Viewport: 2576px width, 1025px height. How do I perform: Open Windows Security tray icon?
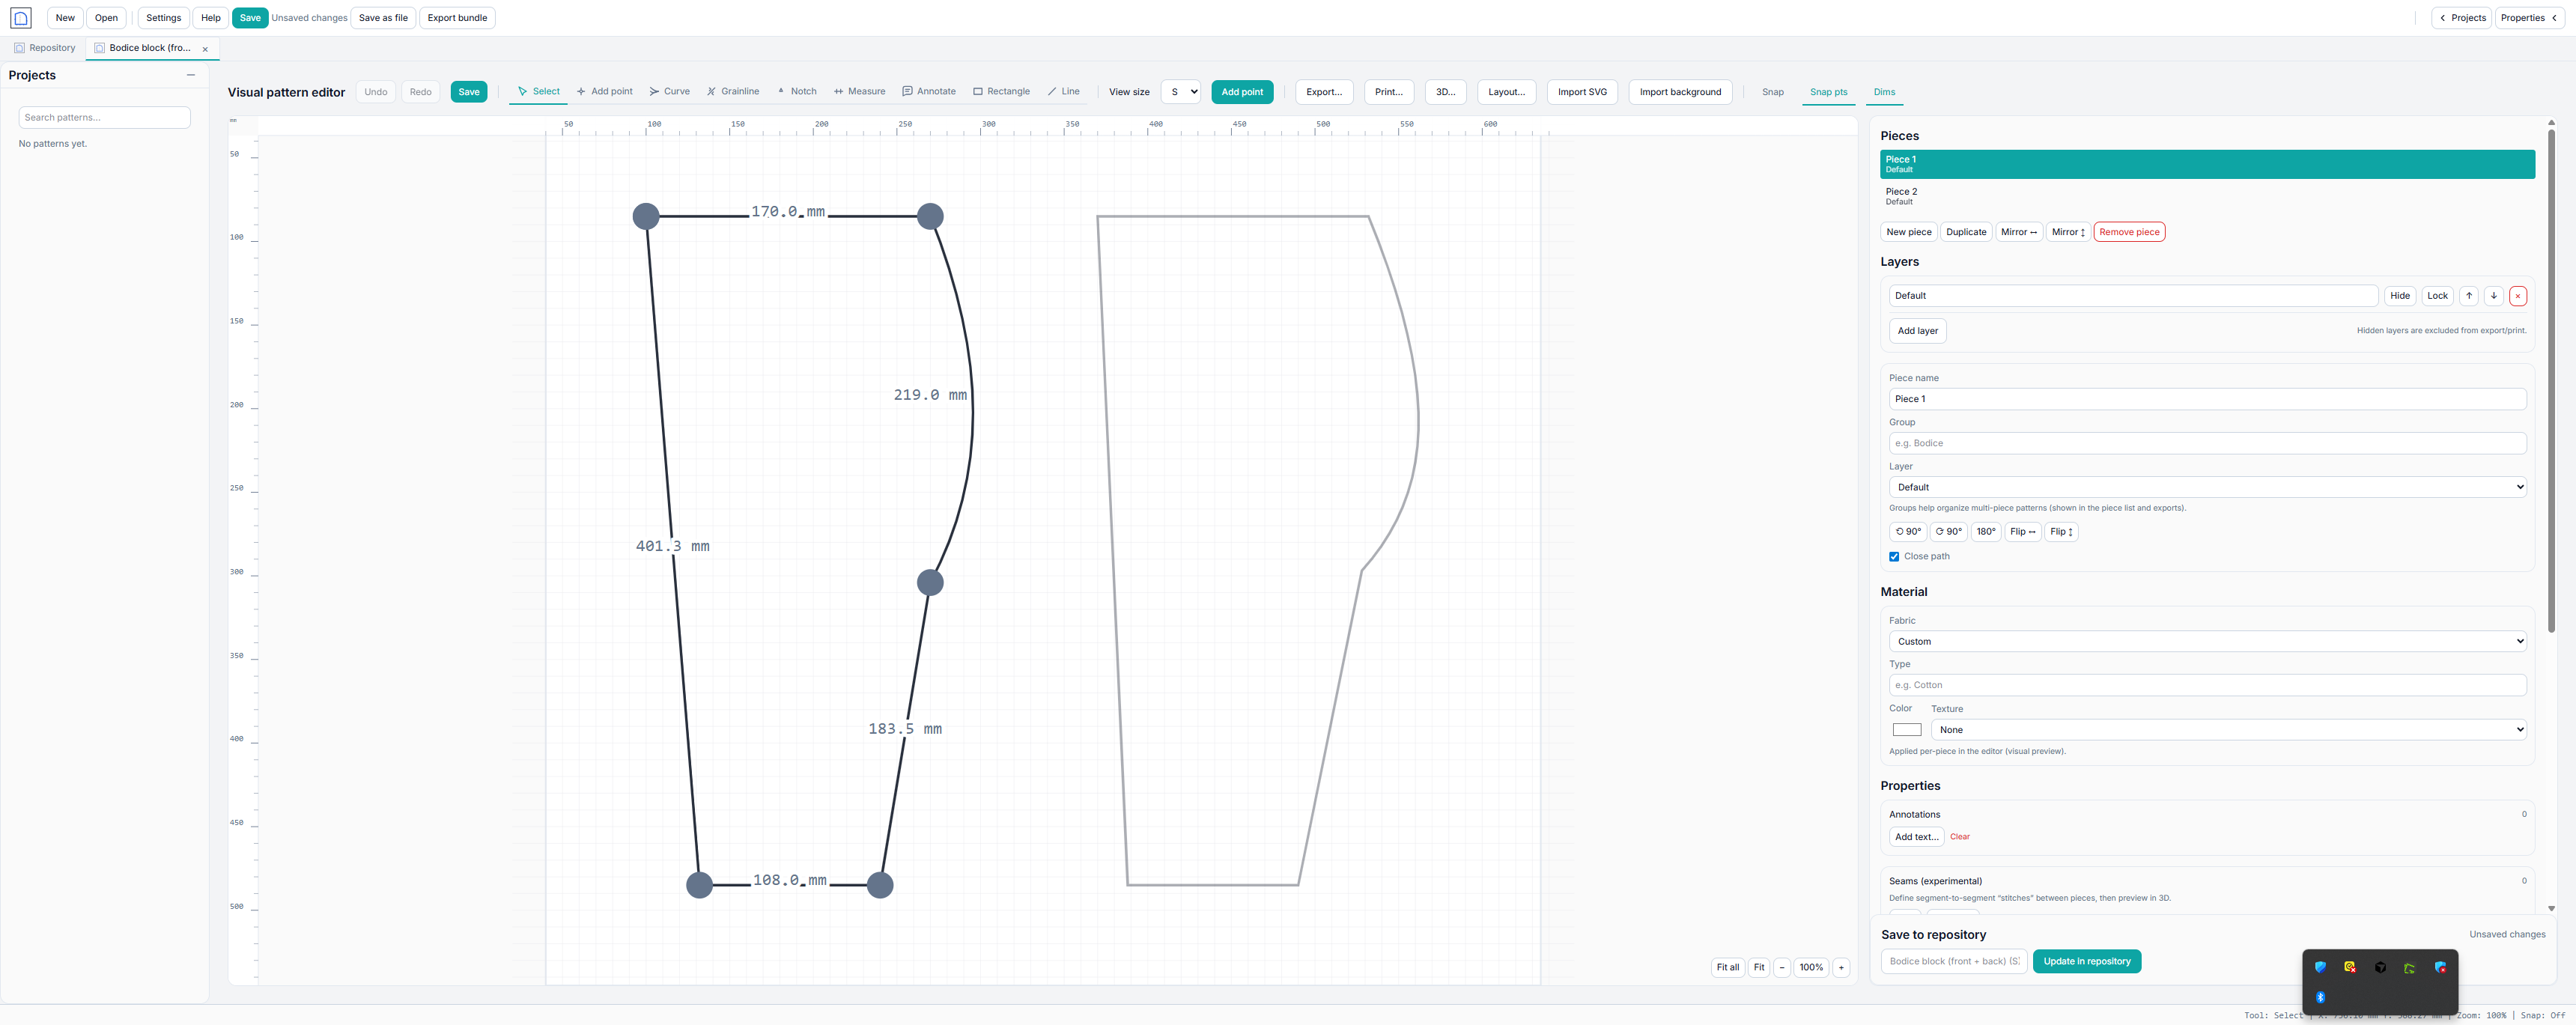coord(2320,967)
